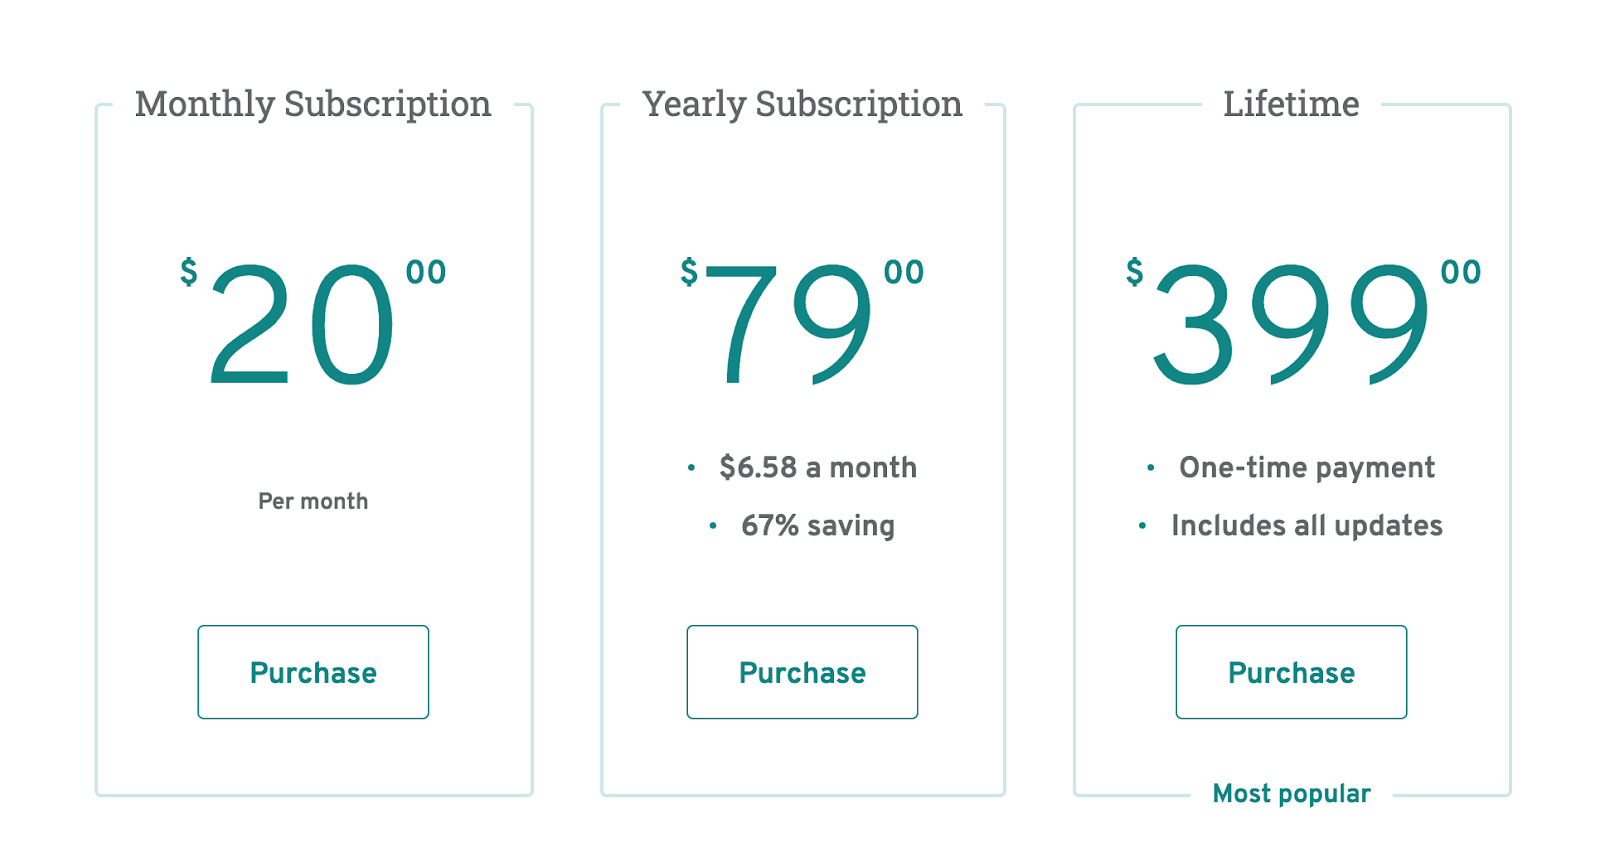Viewport: 1600px width, 852px height.
Task: Hit the Lifetime plan Purchase button
Action: 1291,672
